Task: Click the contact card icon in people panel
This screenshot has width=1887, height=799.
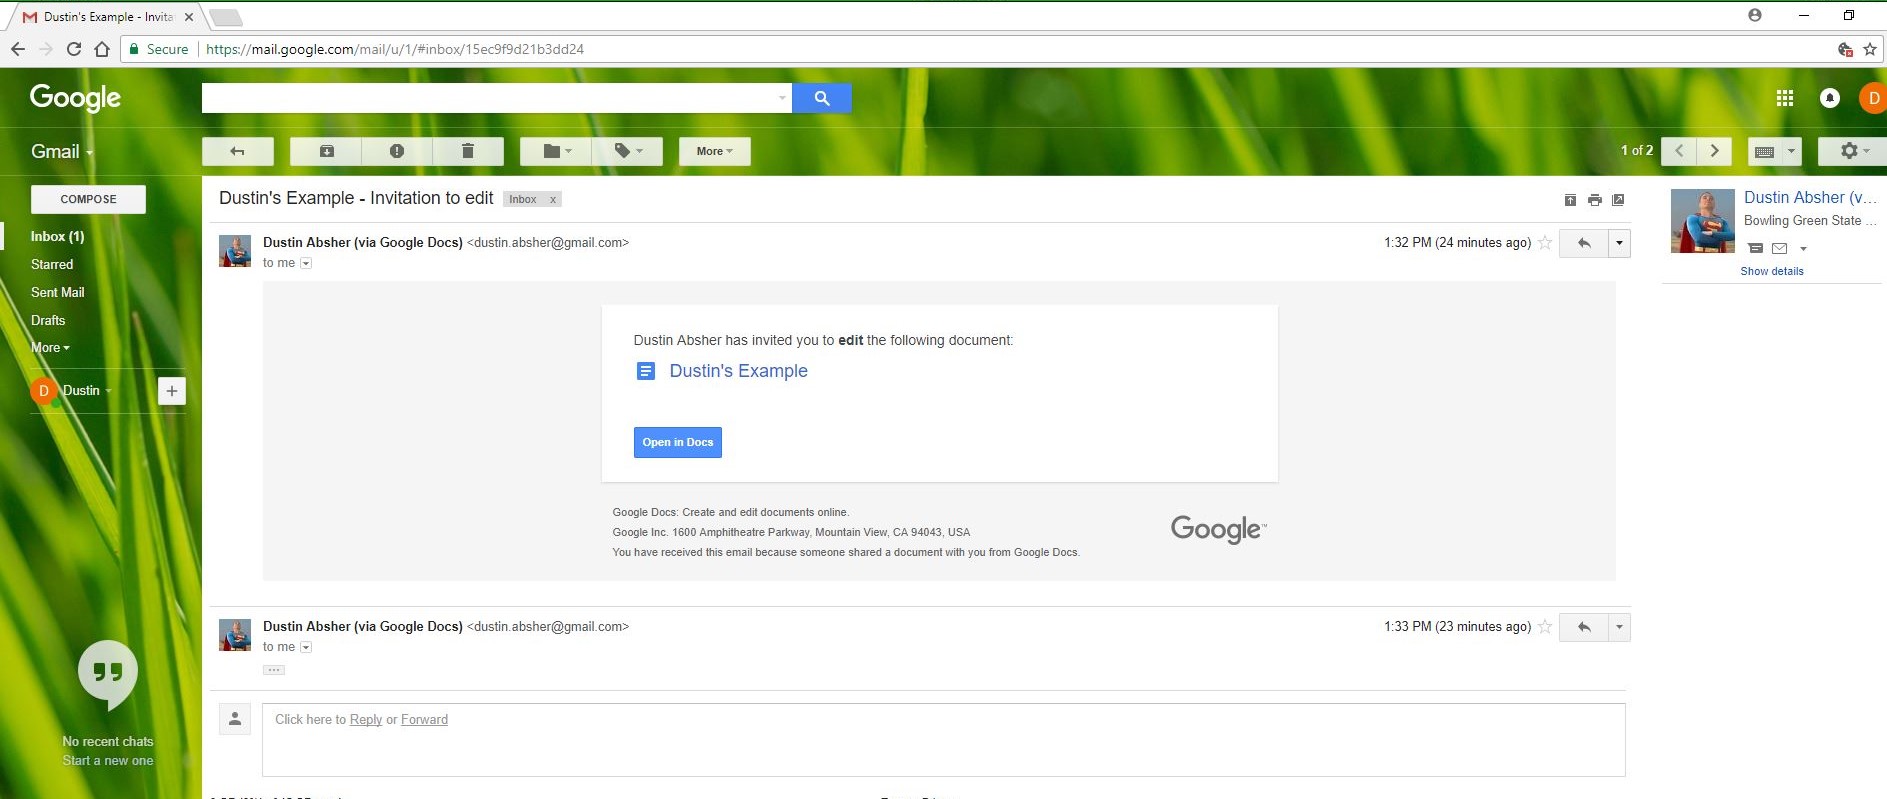Action: click(1755, 248)
